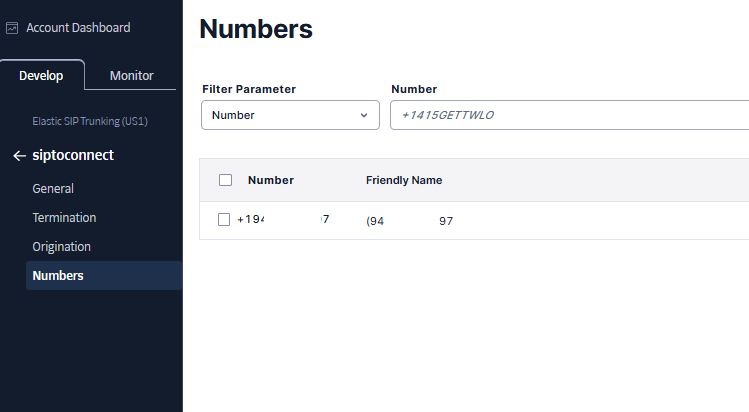749x412 pixels.
Task: Select Numbers in the sidebar
Action: click(104, 275)
